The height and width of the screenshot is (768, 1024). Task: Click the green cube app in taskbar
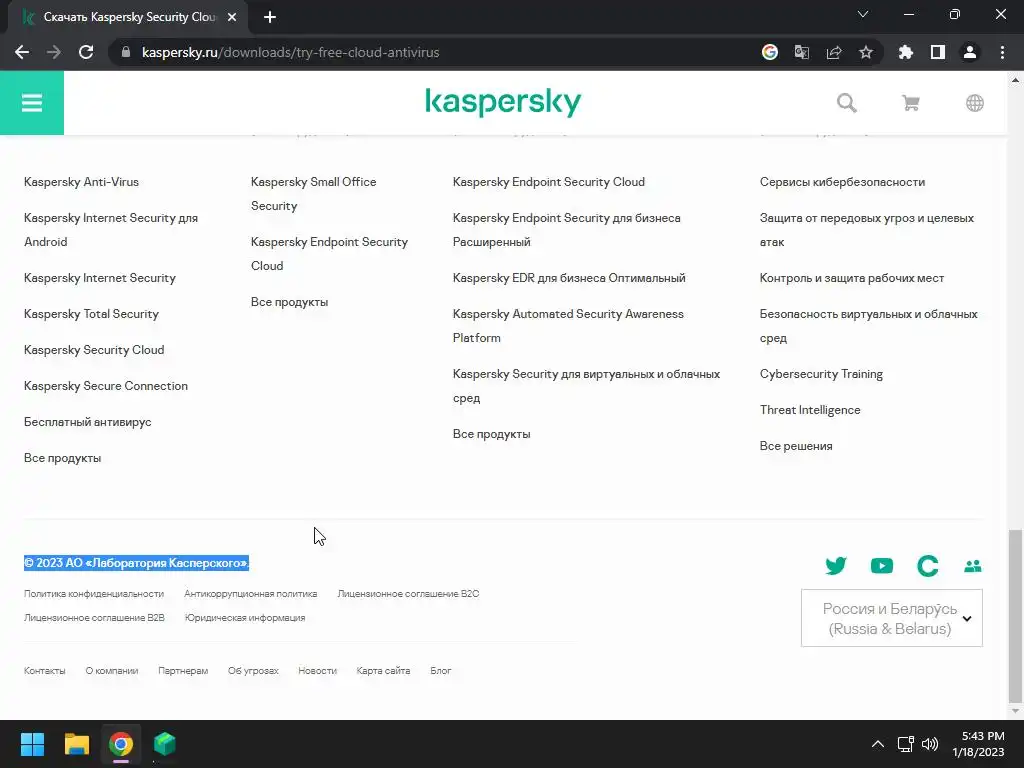pyautogui.click(x=165, y=744)
